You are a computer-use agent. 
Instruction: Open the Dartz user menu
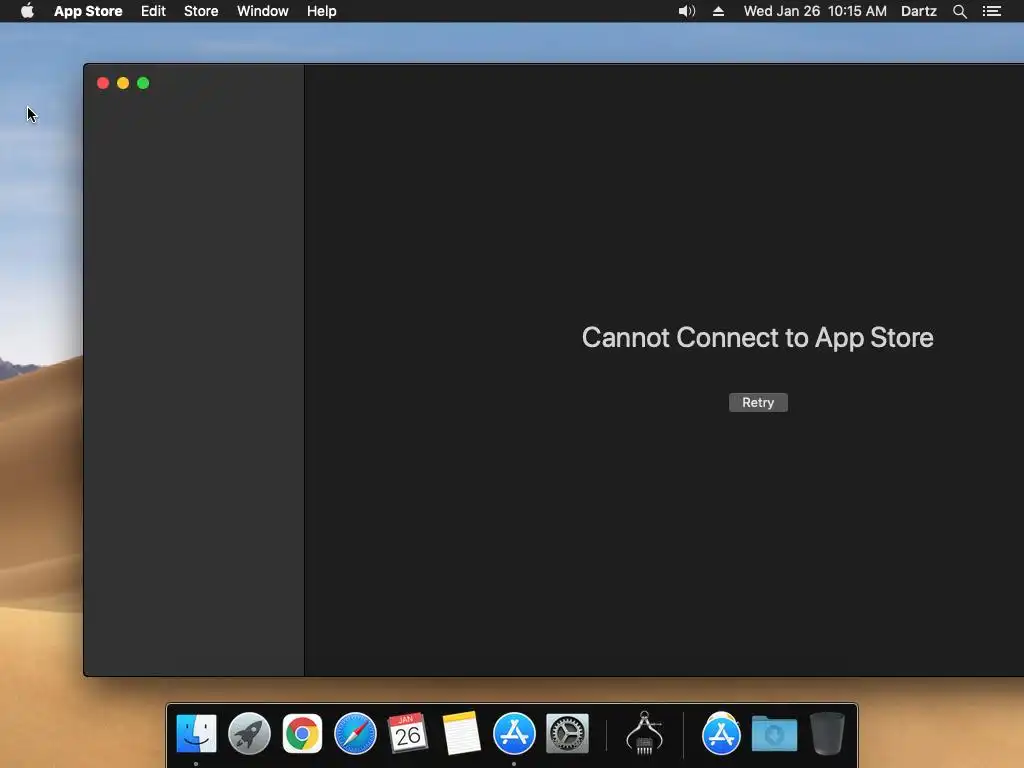tap(918, 11)
